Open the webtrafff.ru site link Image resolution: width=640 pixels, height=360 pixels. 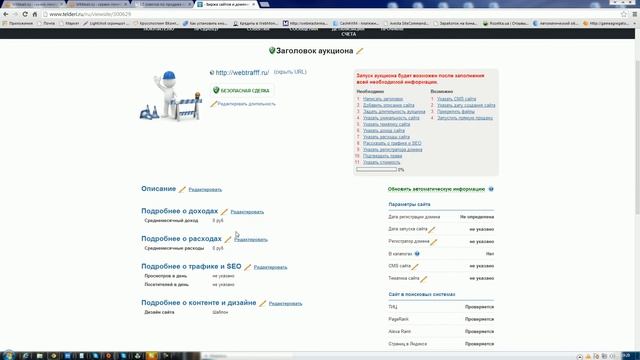point(242,73)
